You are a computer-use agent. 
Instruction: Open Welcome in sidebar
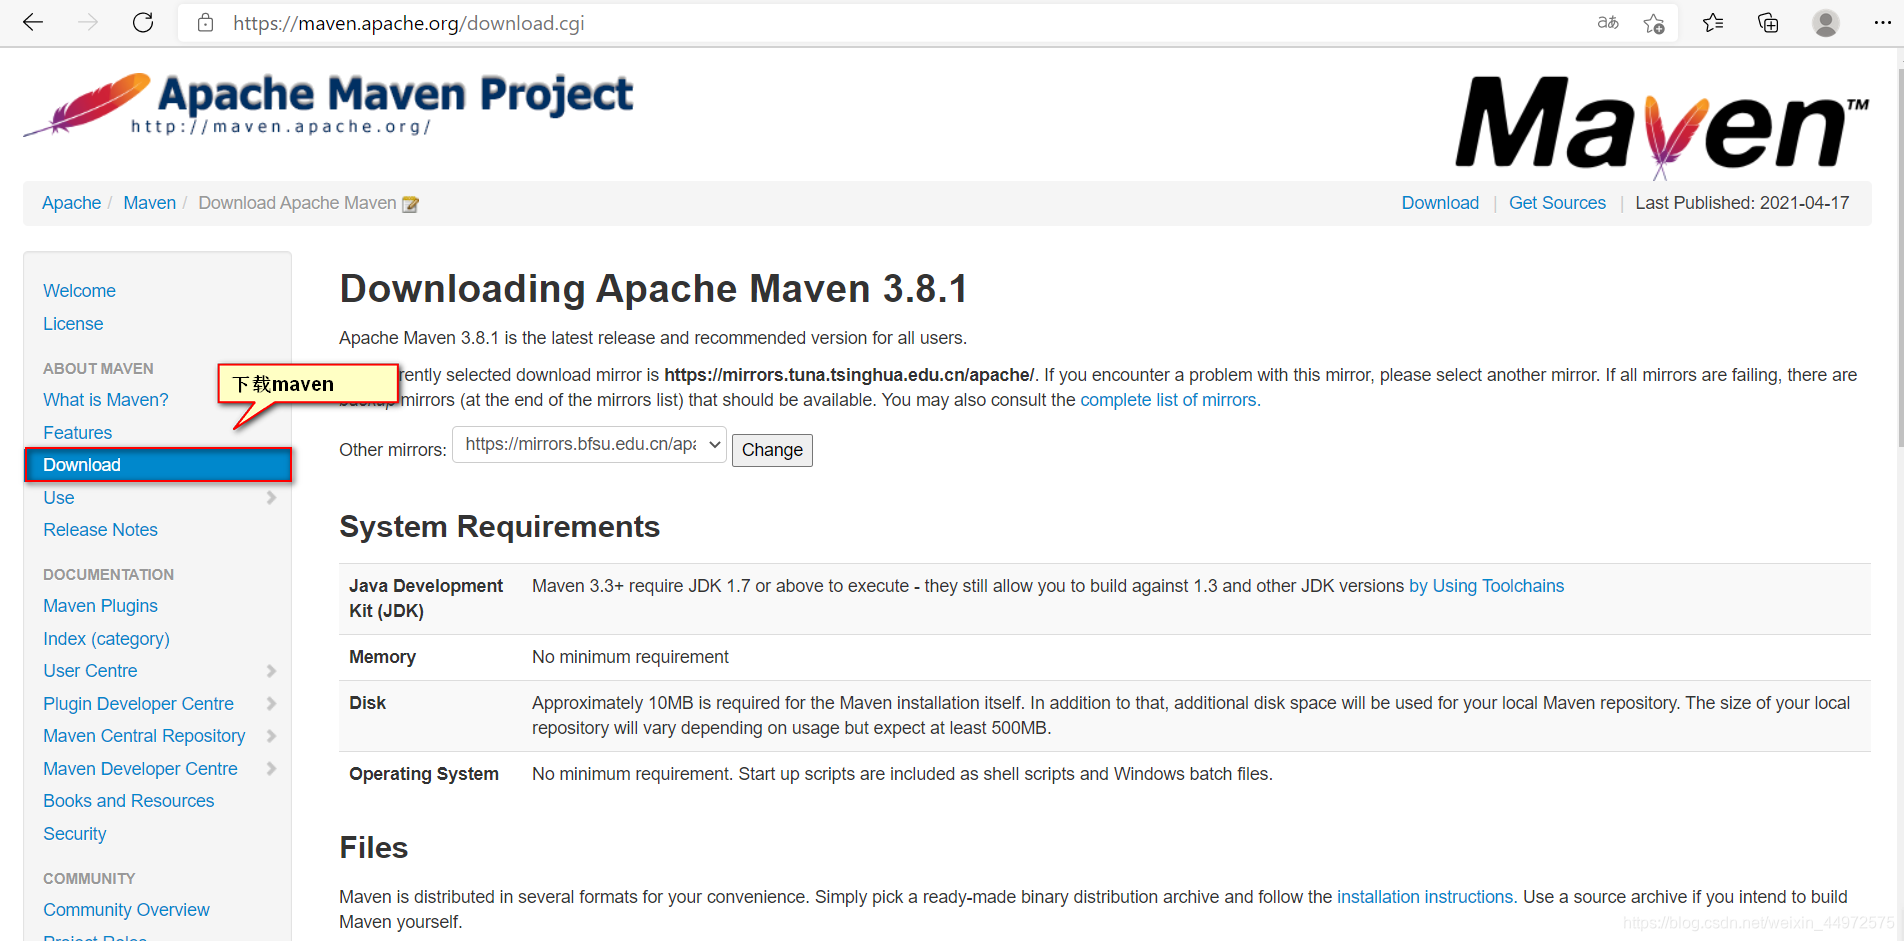(x=79, y=291)
